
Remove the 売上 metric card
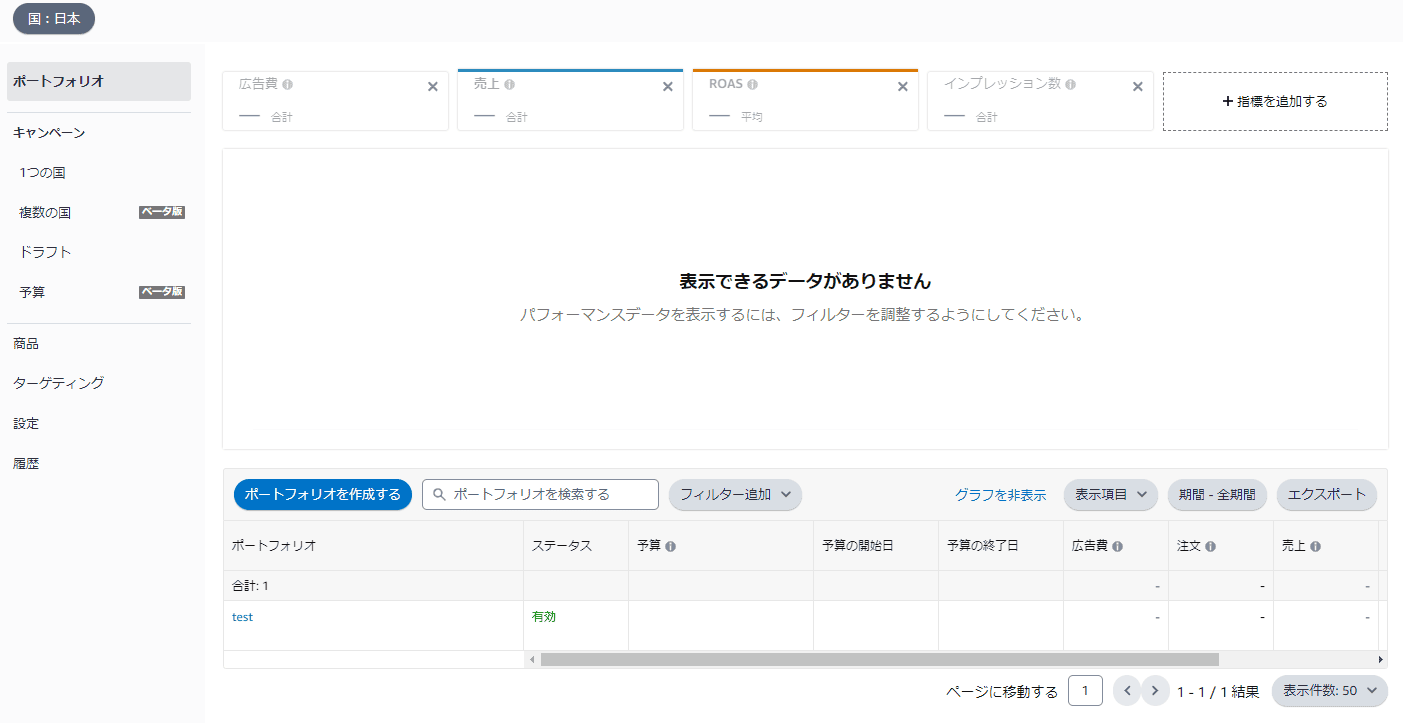point(668,87)
